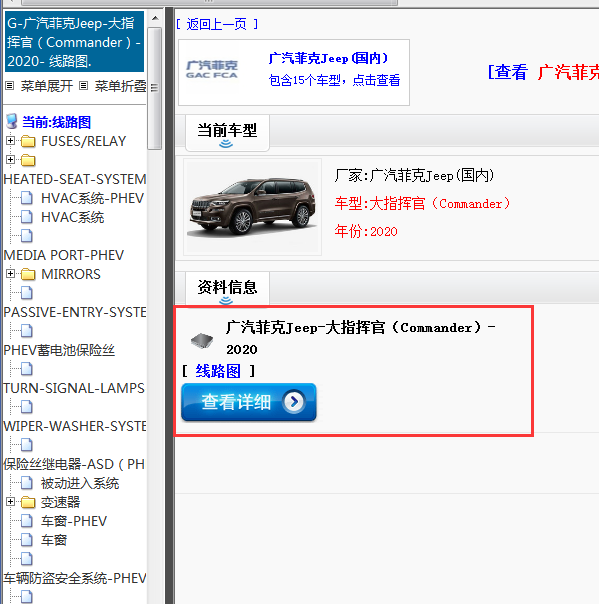Screen dimensions: 599x604
Task: Click the sidebar vertical scrollbar thumb
Action: [155, 89]
